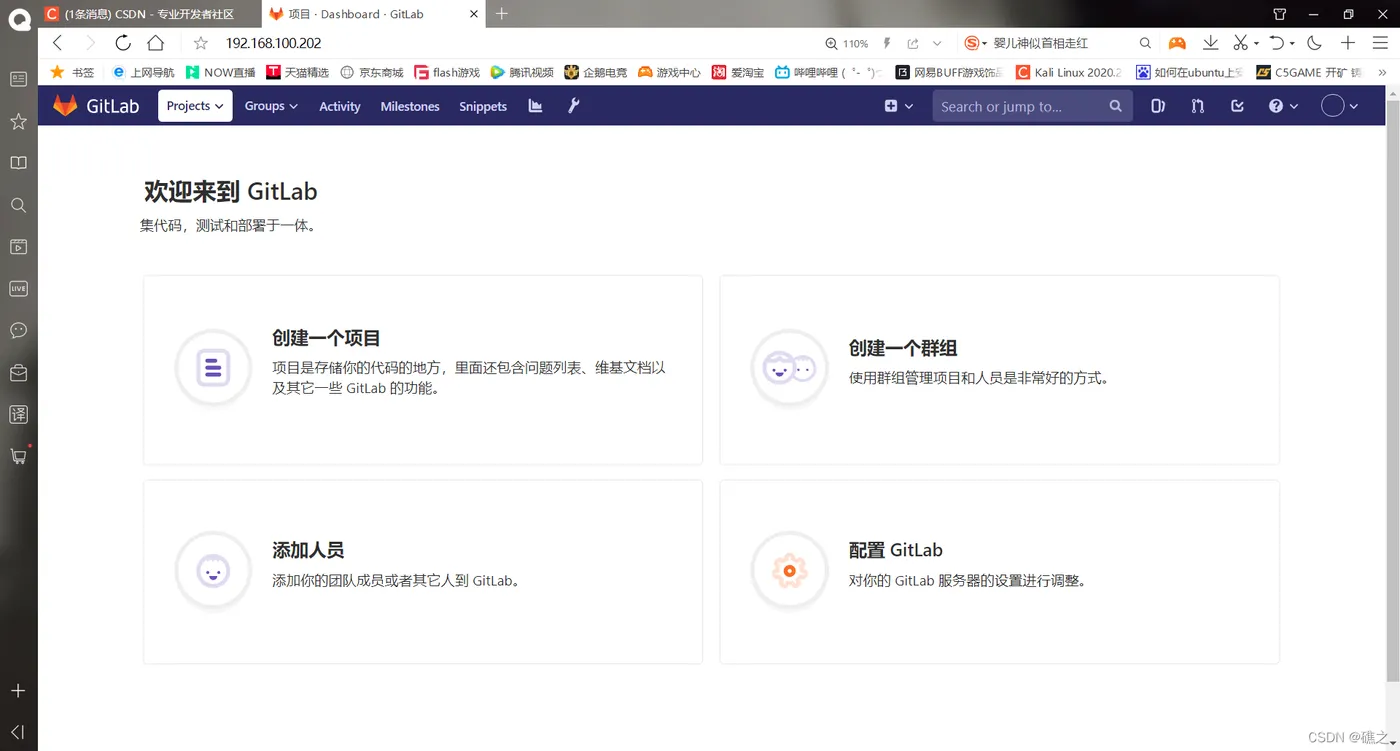The height and width of the screenshot is (751, 1400).
Task: Open Admin Area wrench icon
Action: [574, 106]
